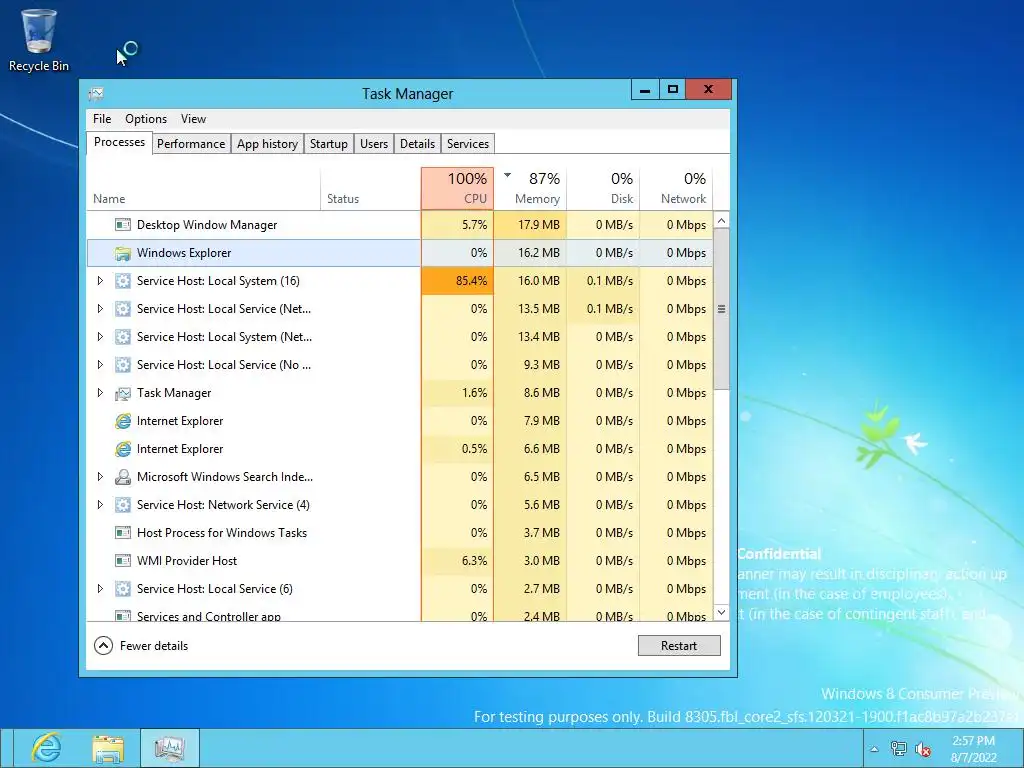This screenshot has height=768, width=1024.
Task: Collapse view with Fewer details
Action: [141, 646]
